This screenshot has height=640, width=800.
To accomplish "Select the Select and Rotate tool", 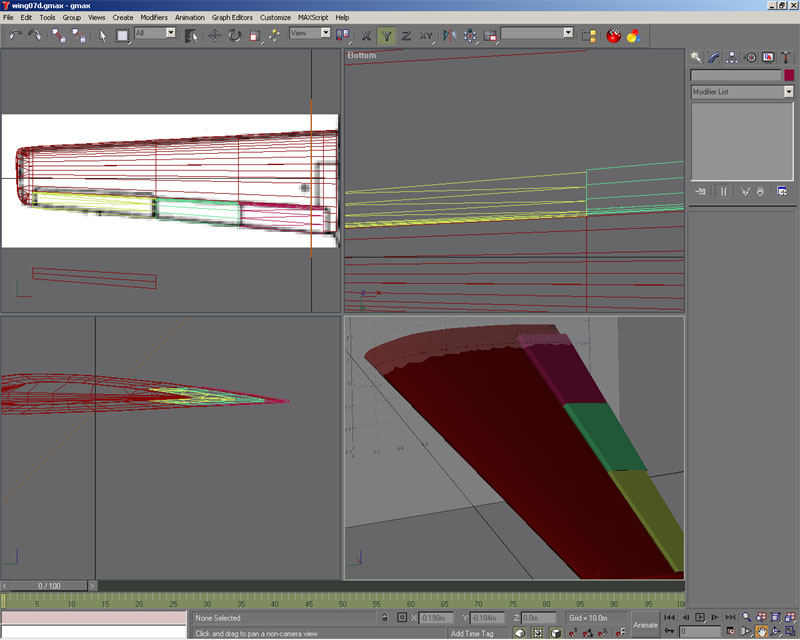I will pos(234,35).
